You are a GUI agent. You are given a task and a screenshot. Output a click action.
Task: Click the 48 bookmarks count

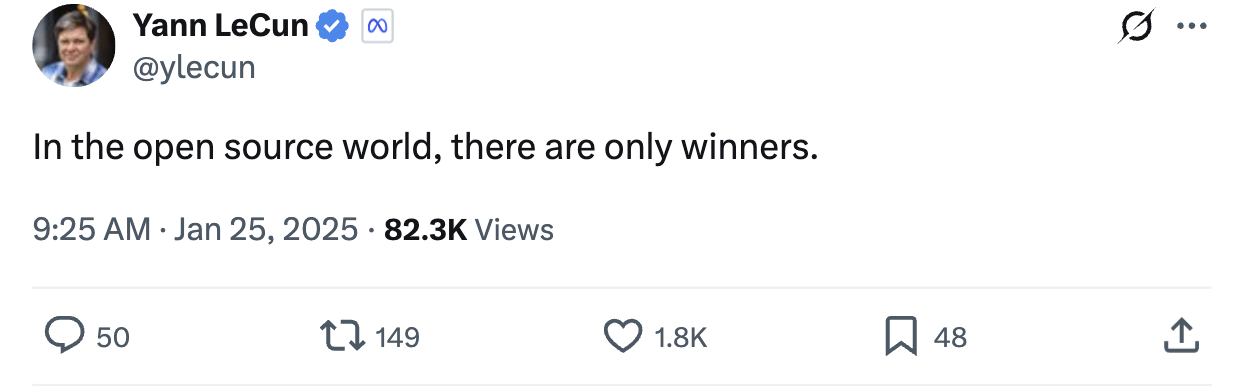click(950, 338)
